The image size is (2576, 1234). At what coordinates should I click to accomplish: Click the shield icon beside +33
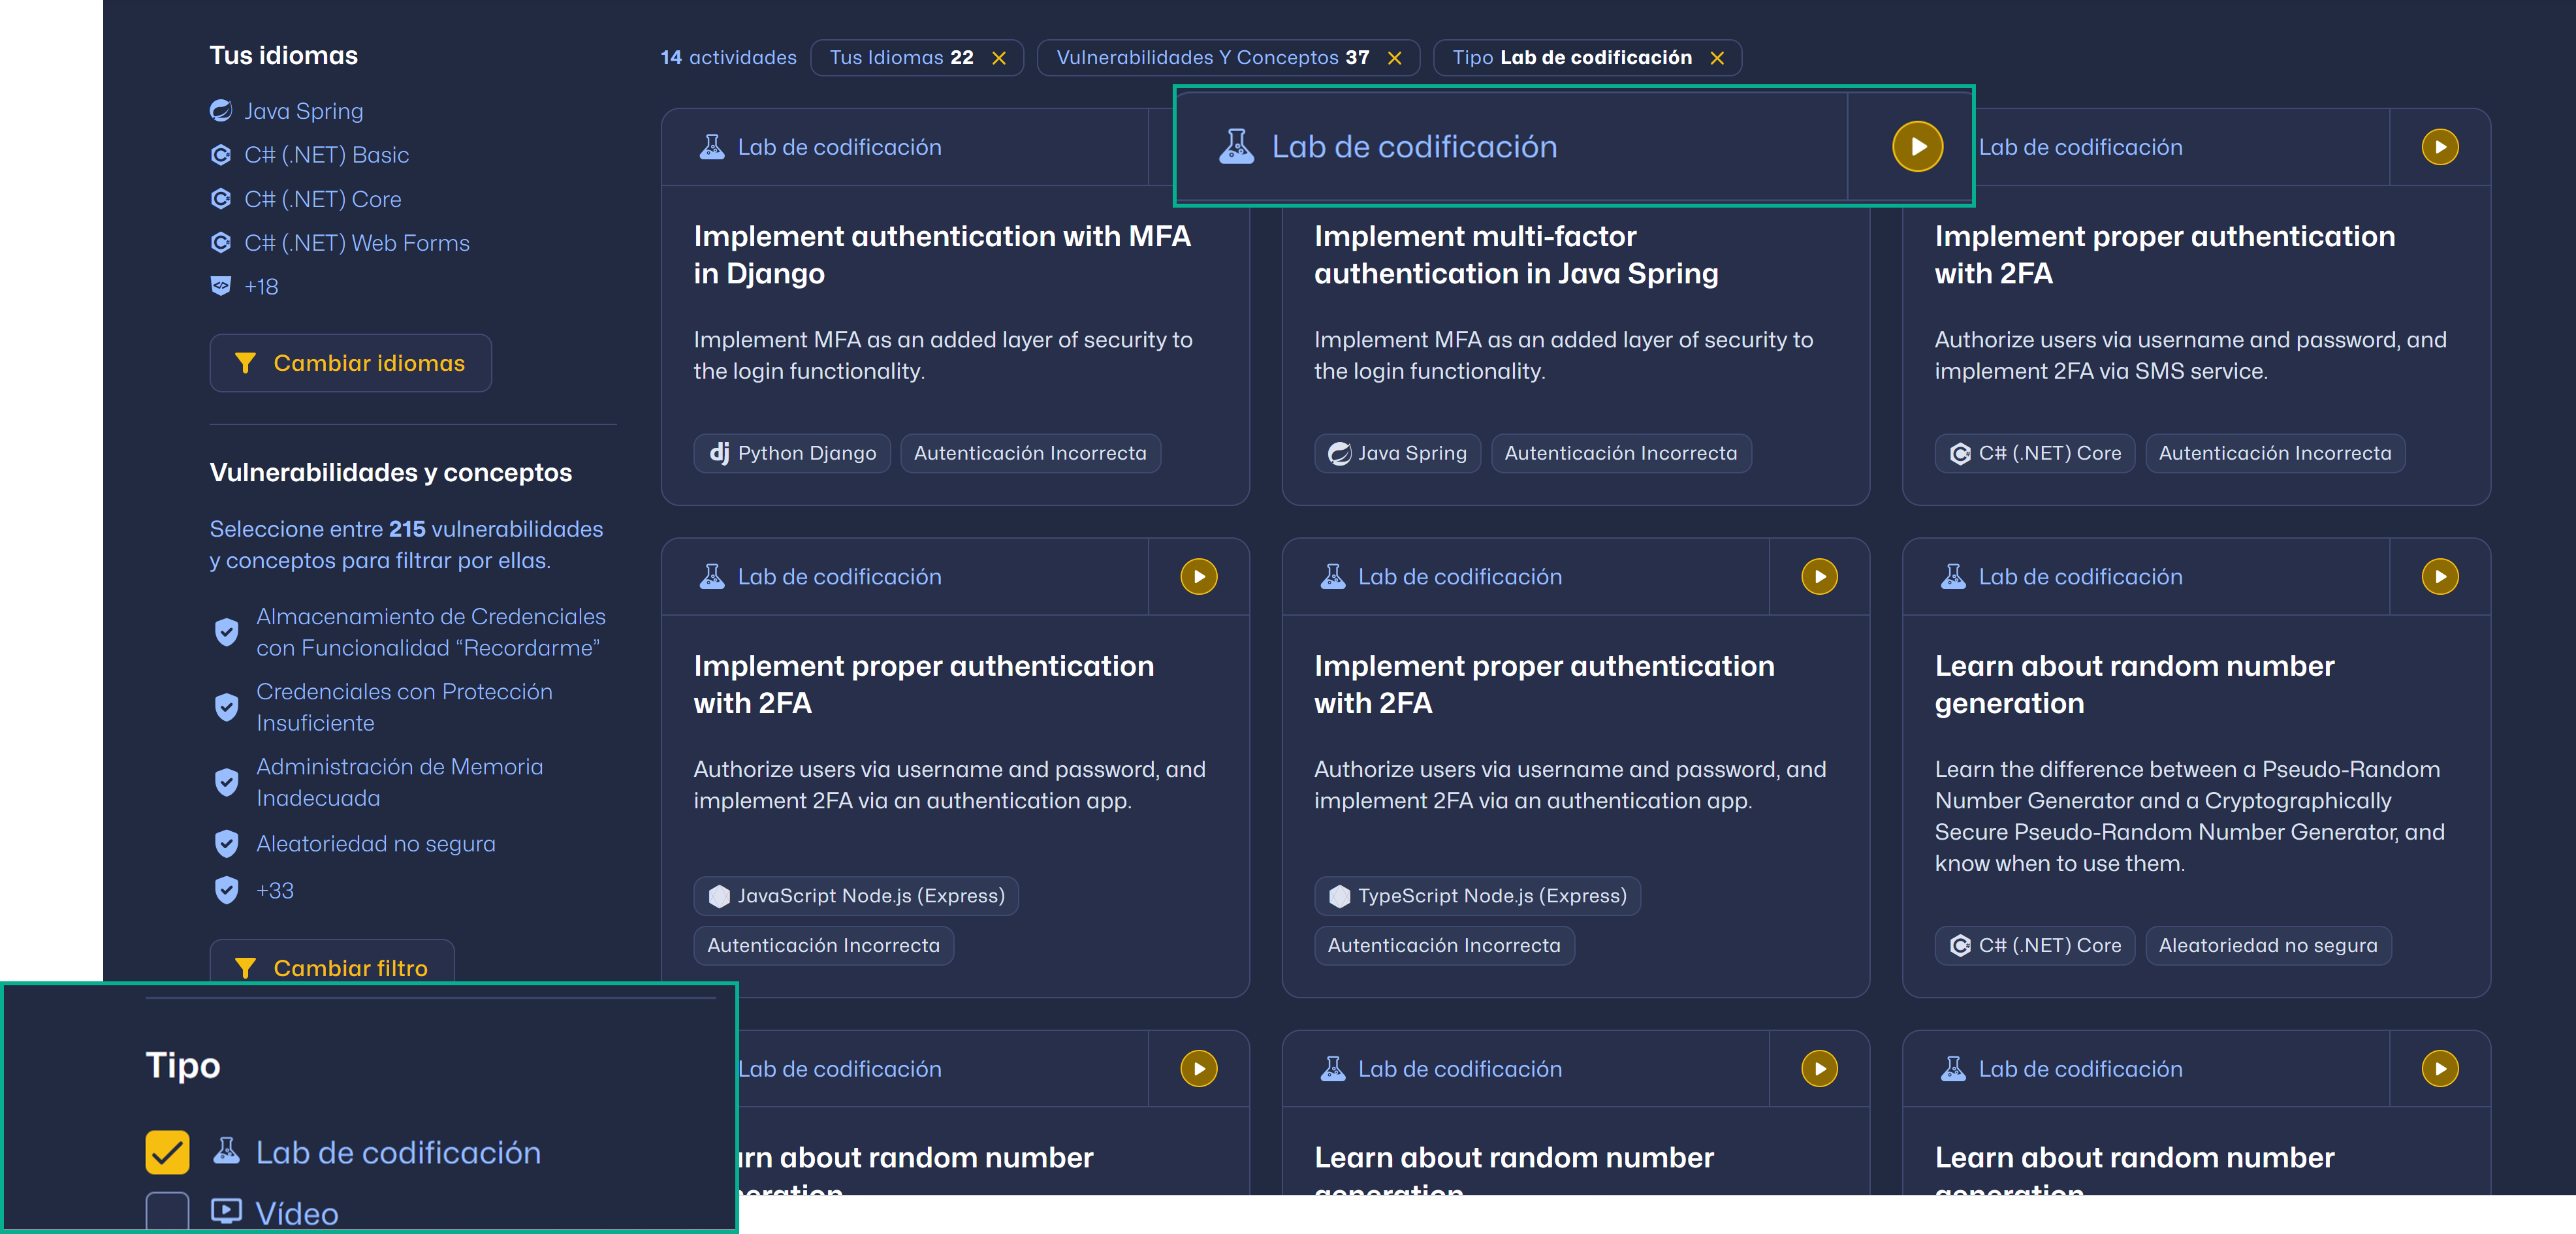pyautogui.click(x=227, y=890)
